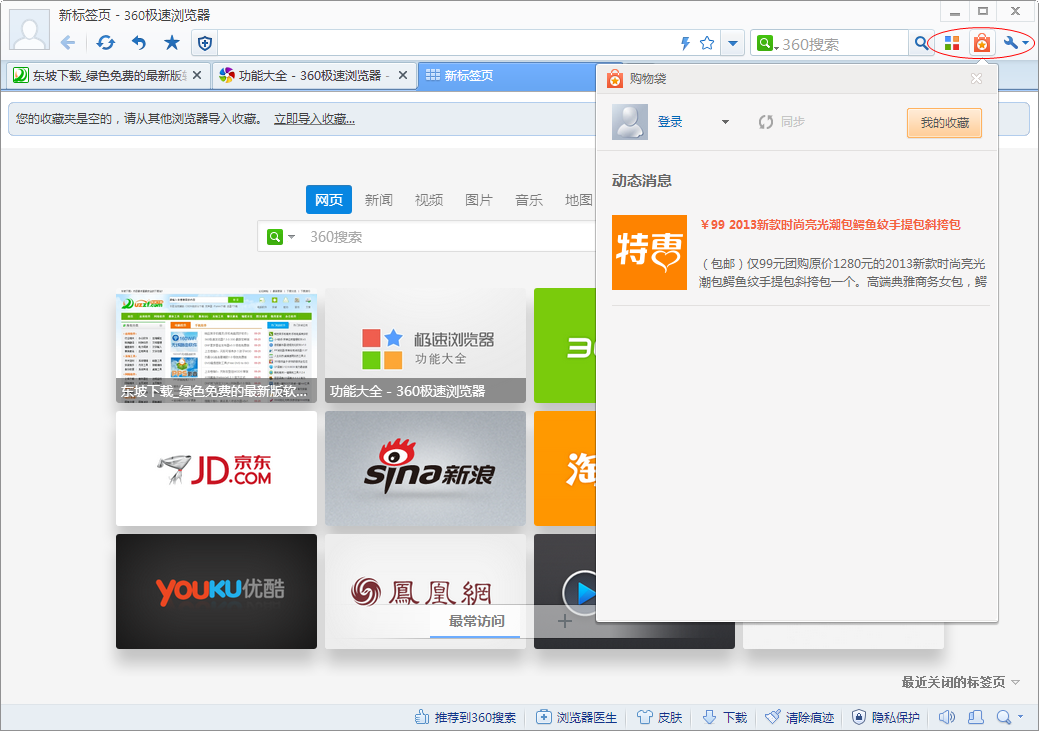Bookmark page with outlined star icon
Viewport: 1039px width, 731px height.
(x=707, y=43)
